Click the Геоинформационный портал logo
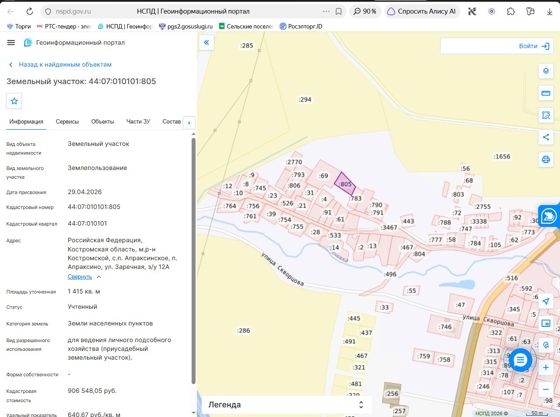Screen dimensions: 560x417 [x=74, y=42]
